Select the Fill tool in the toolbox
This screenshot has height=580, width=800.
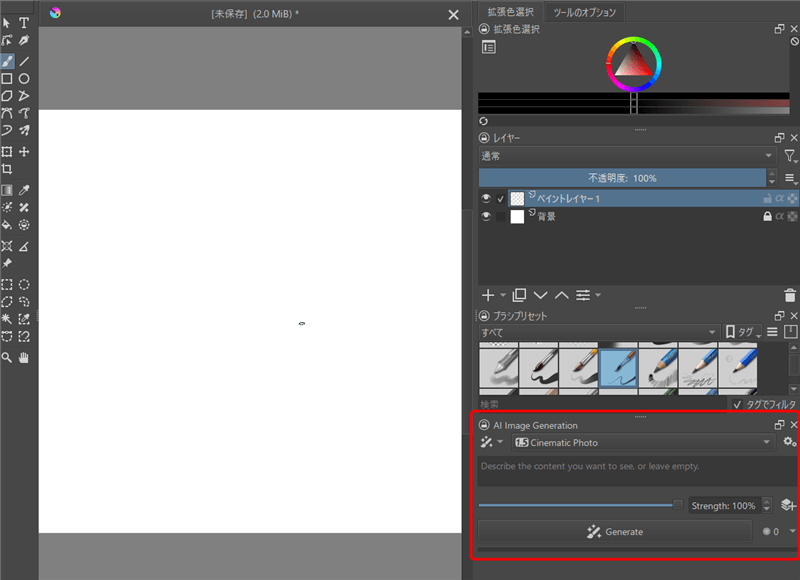[8, 224]
